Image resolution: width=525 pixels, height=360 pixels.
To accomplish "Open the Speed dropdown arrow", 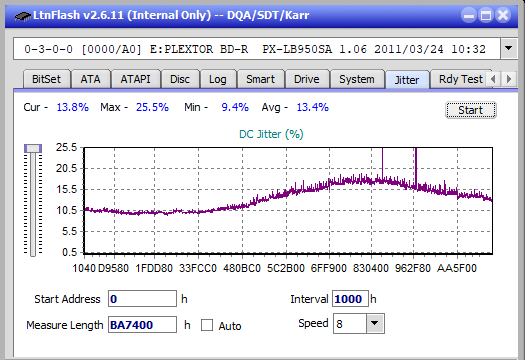I will point(375,323).
